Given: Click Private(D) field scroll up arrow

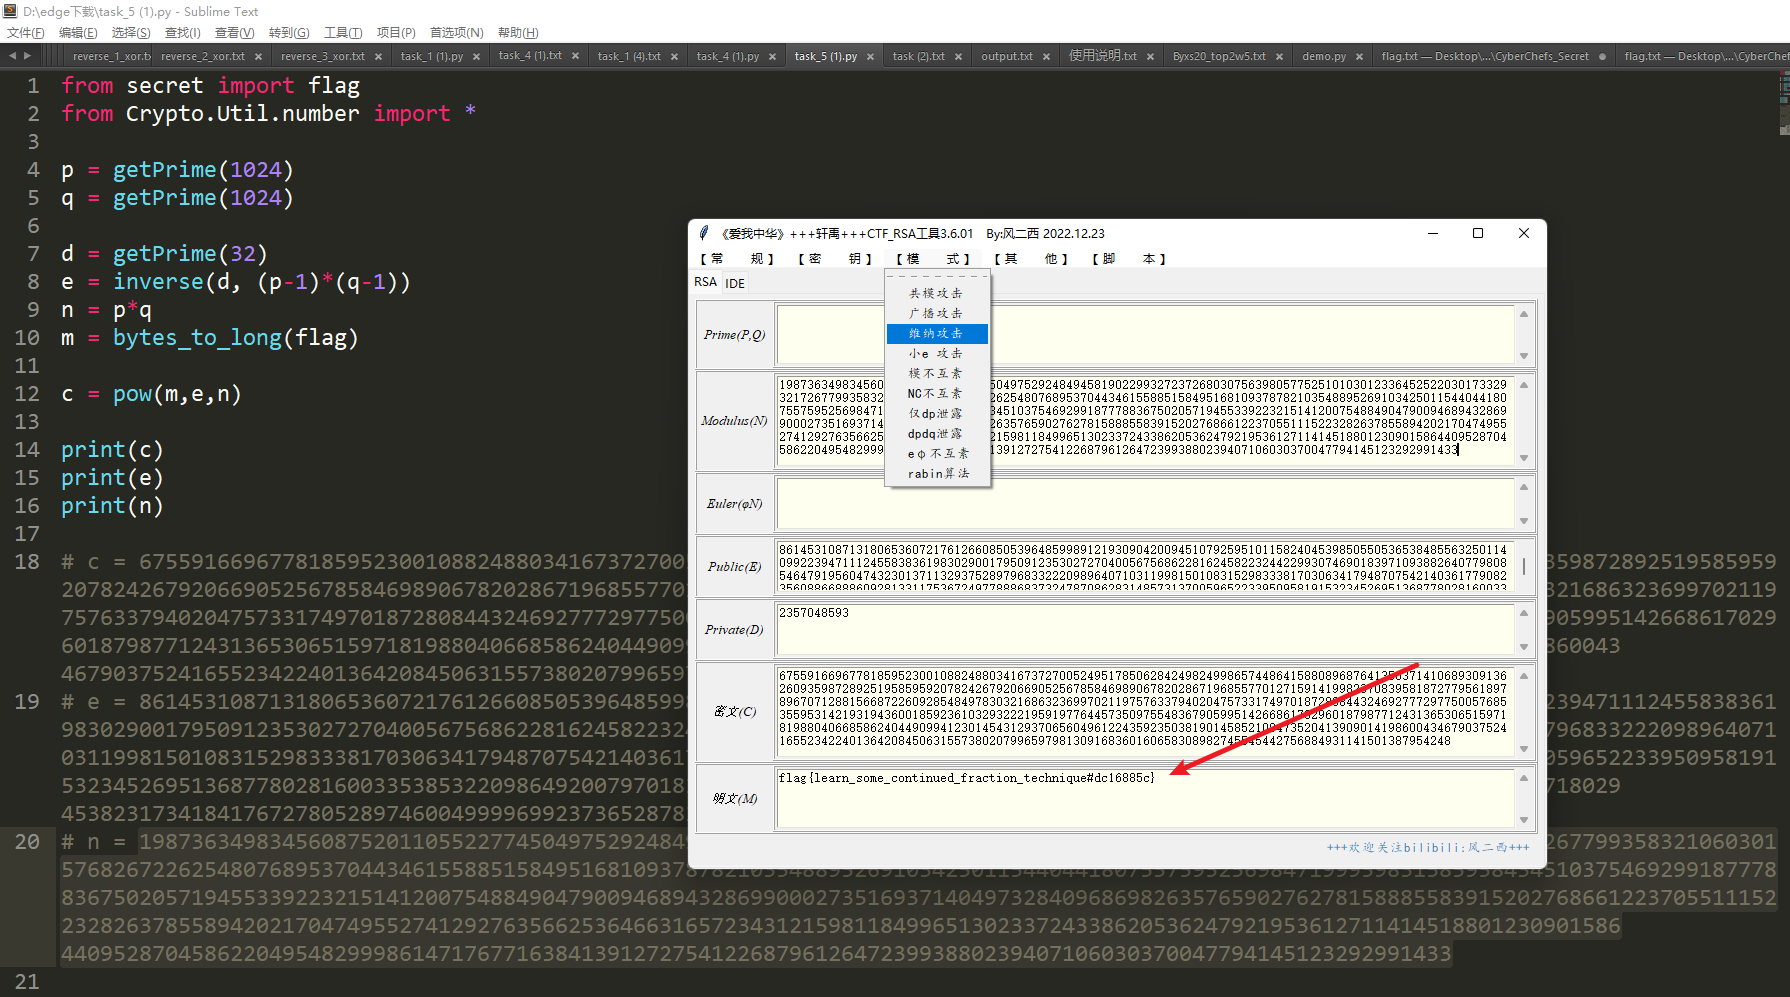Looking at the screenshot, I should point(1524,612).
